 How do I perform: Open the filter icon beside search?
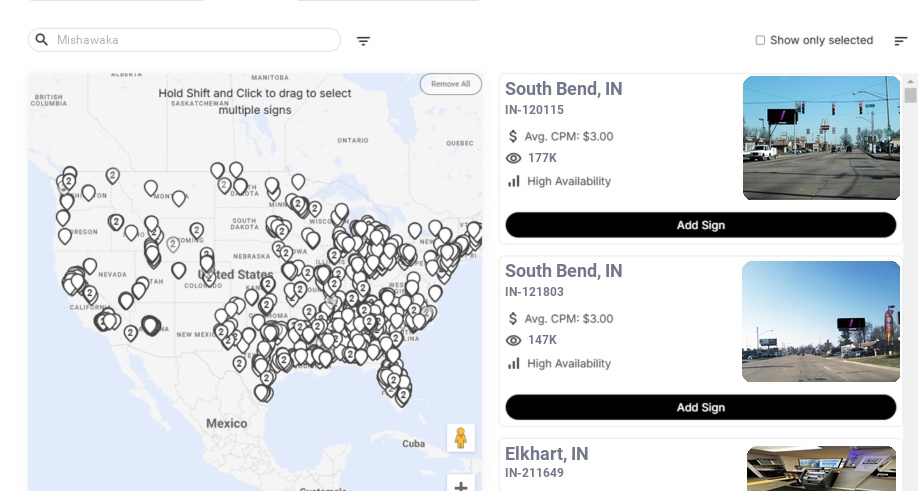coord(363,41)
